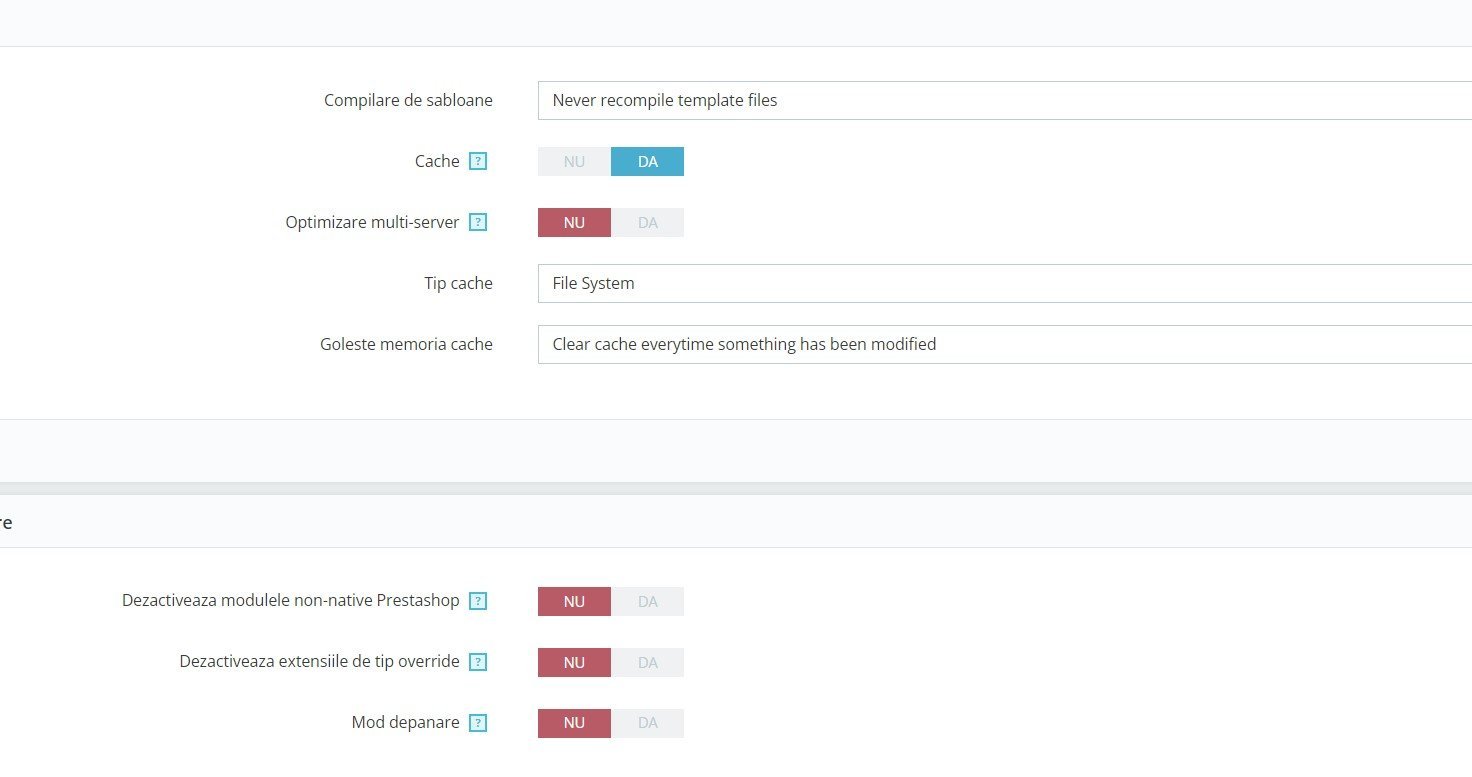The width and height of the screenshot is (1472, 777).
Task: Click the Compilare de sabloane label
Action: (408, 100)
